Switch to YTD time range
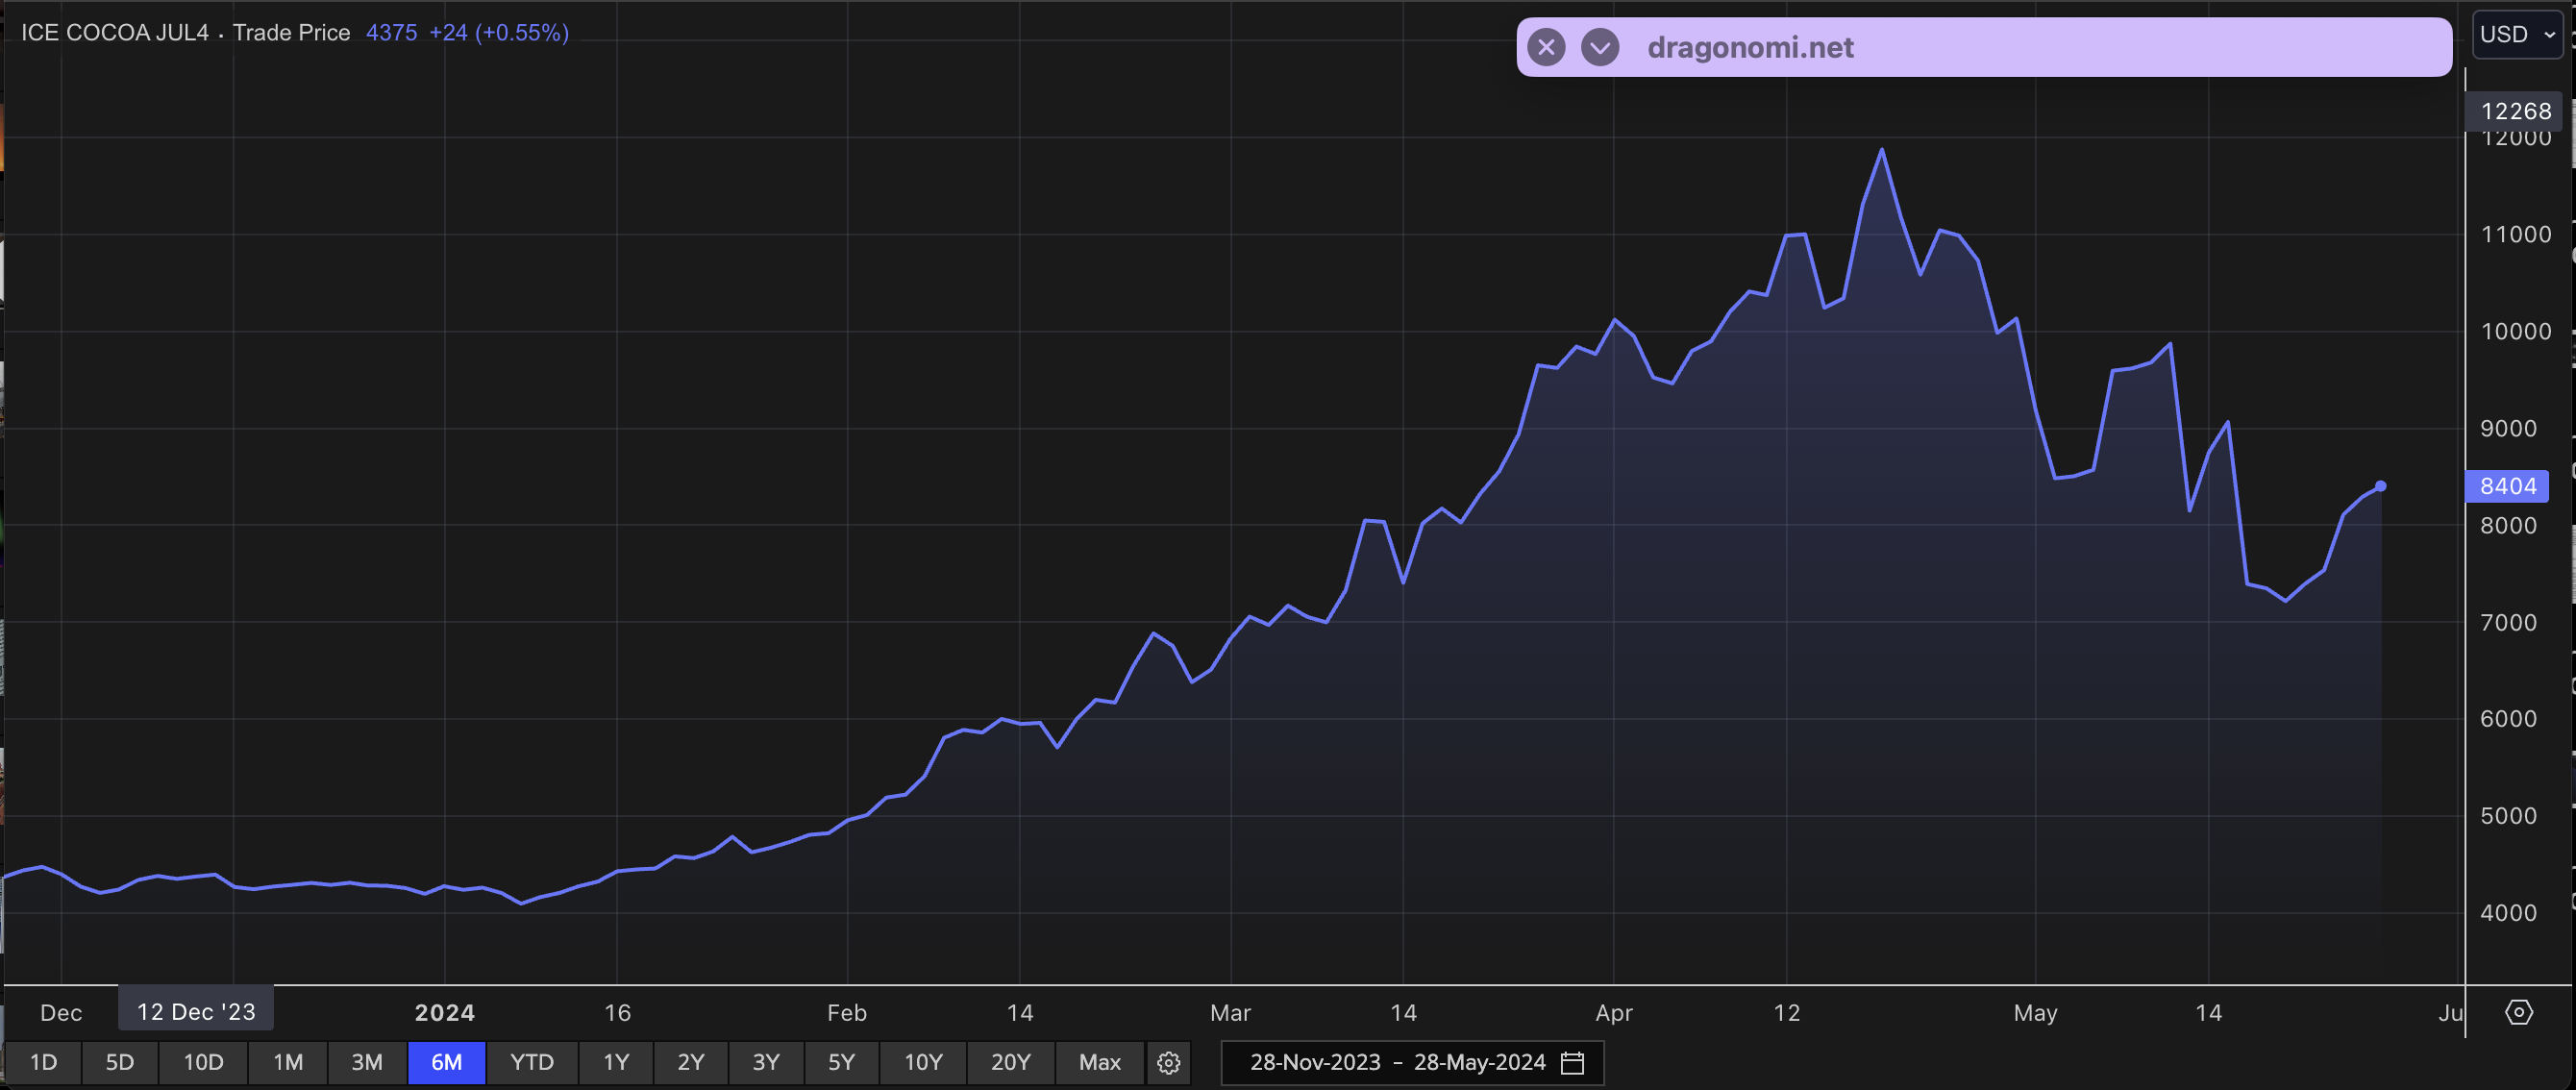 [532, 1062]
